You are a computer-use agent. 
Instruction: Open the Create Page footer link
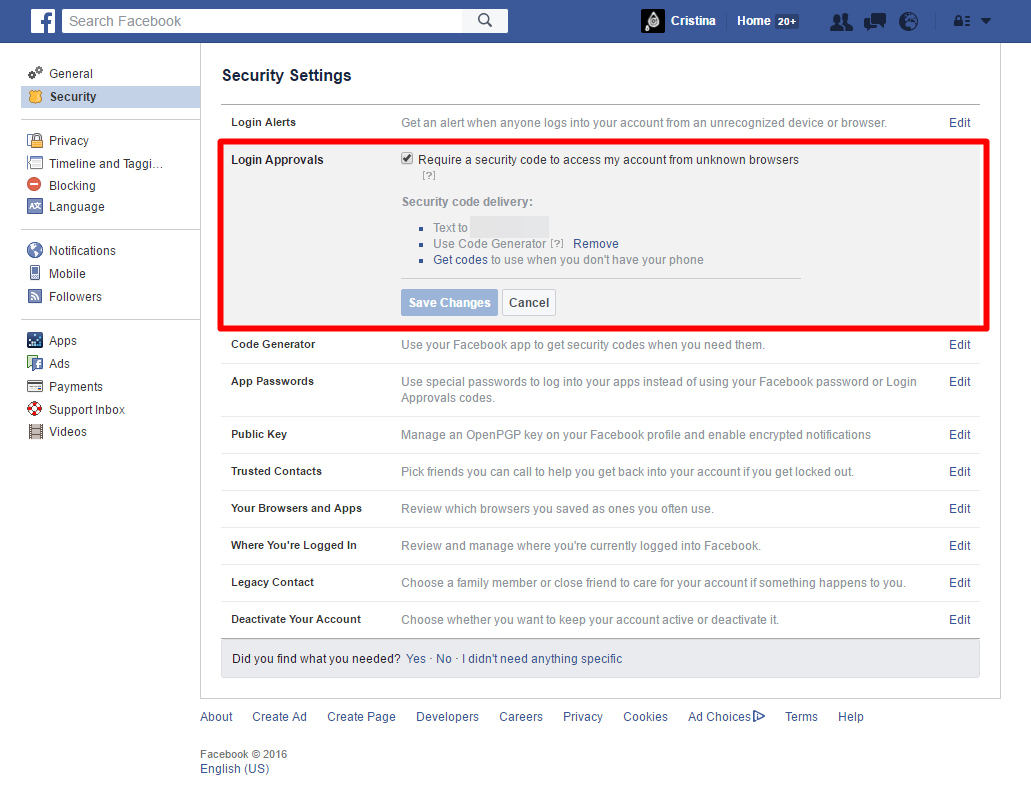click(x=362, y=717)
